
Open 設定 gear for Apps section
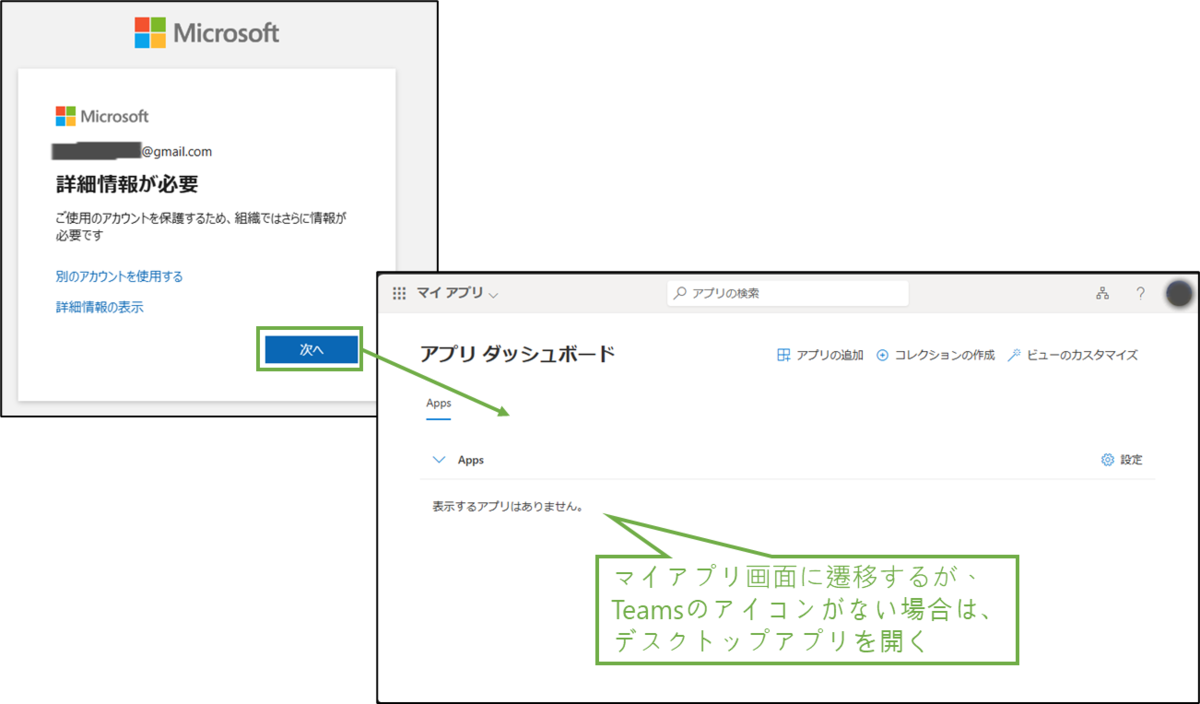pos(1121,460)
